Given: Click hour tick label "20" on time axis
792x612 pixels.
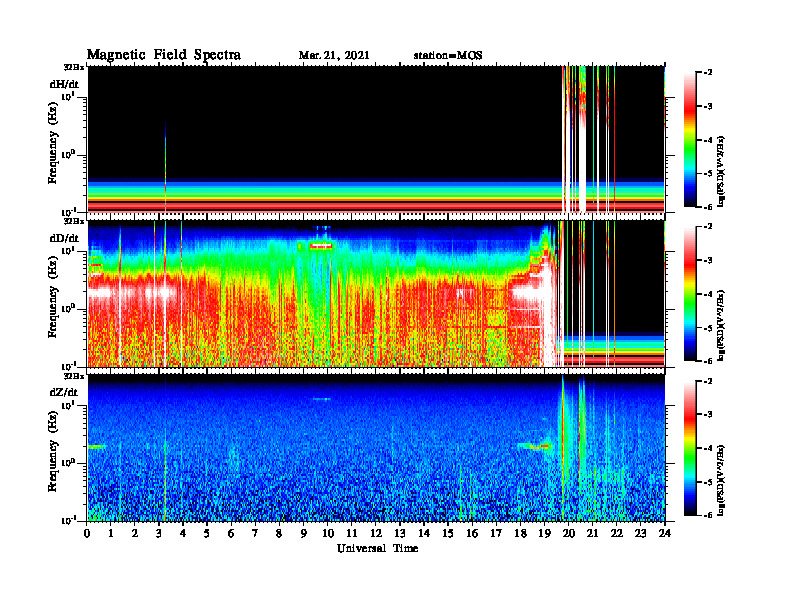Looking at the screenshot, I should click(569, 533).
